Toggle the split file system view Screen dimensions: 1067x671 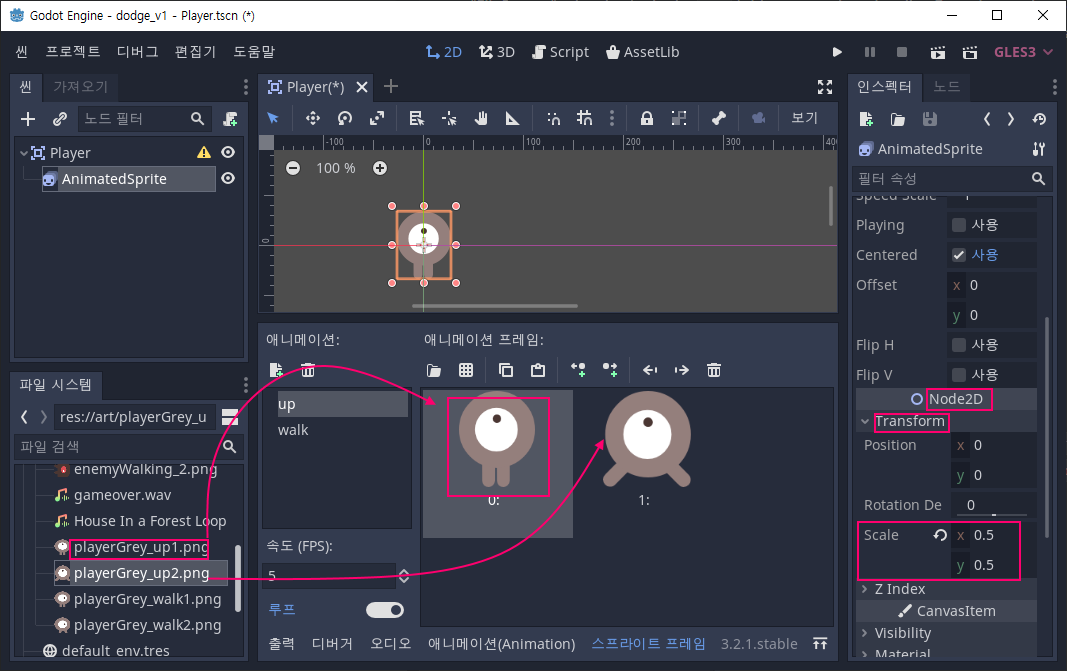point(230,416)
